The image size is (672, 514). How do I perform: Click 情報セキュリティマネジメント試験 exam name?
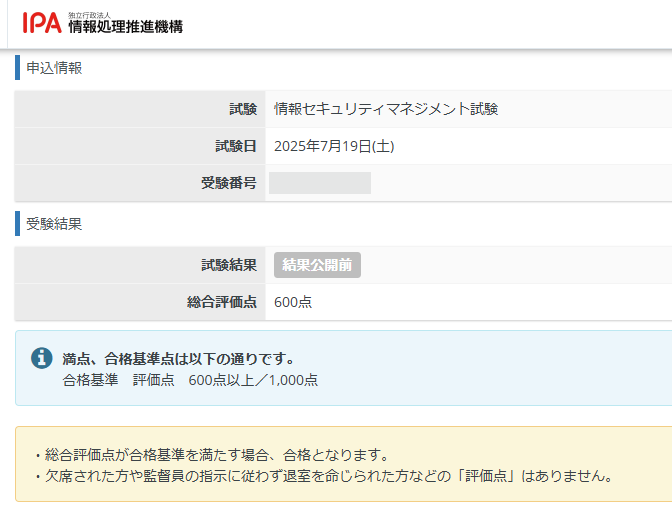[x=386, y=109]
